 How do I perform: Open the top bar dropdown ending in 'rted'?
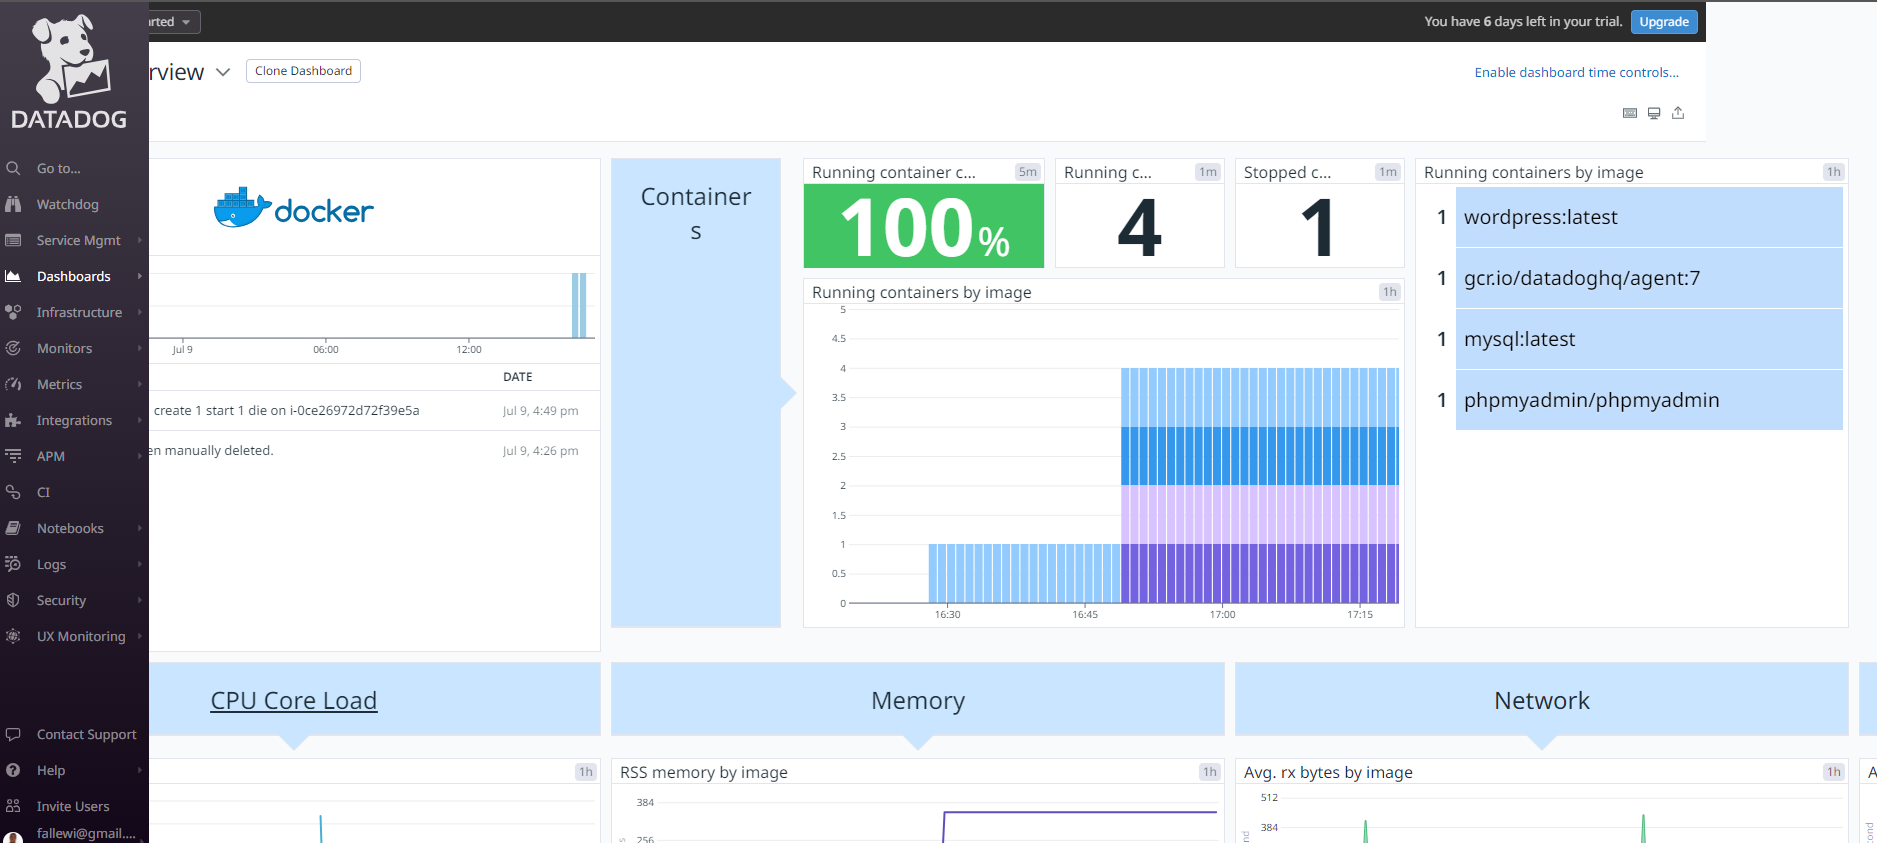(x=175, y=22)
